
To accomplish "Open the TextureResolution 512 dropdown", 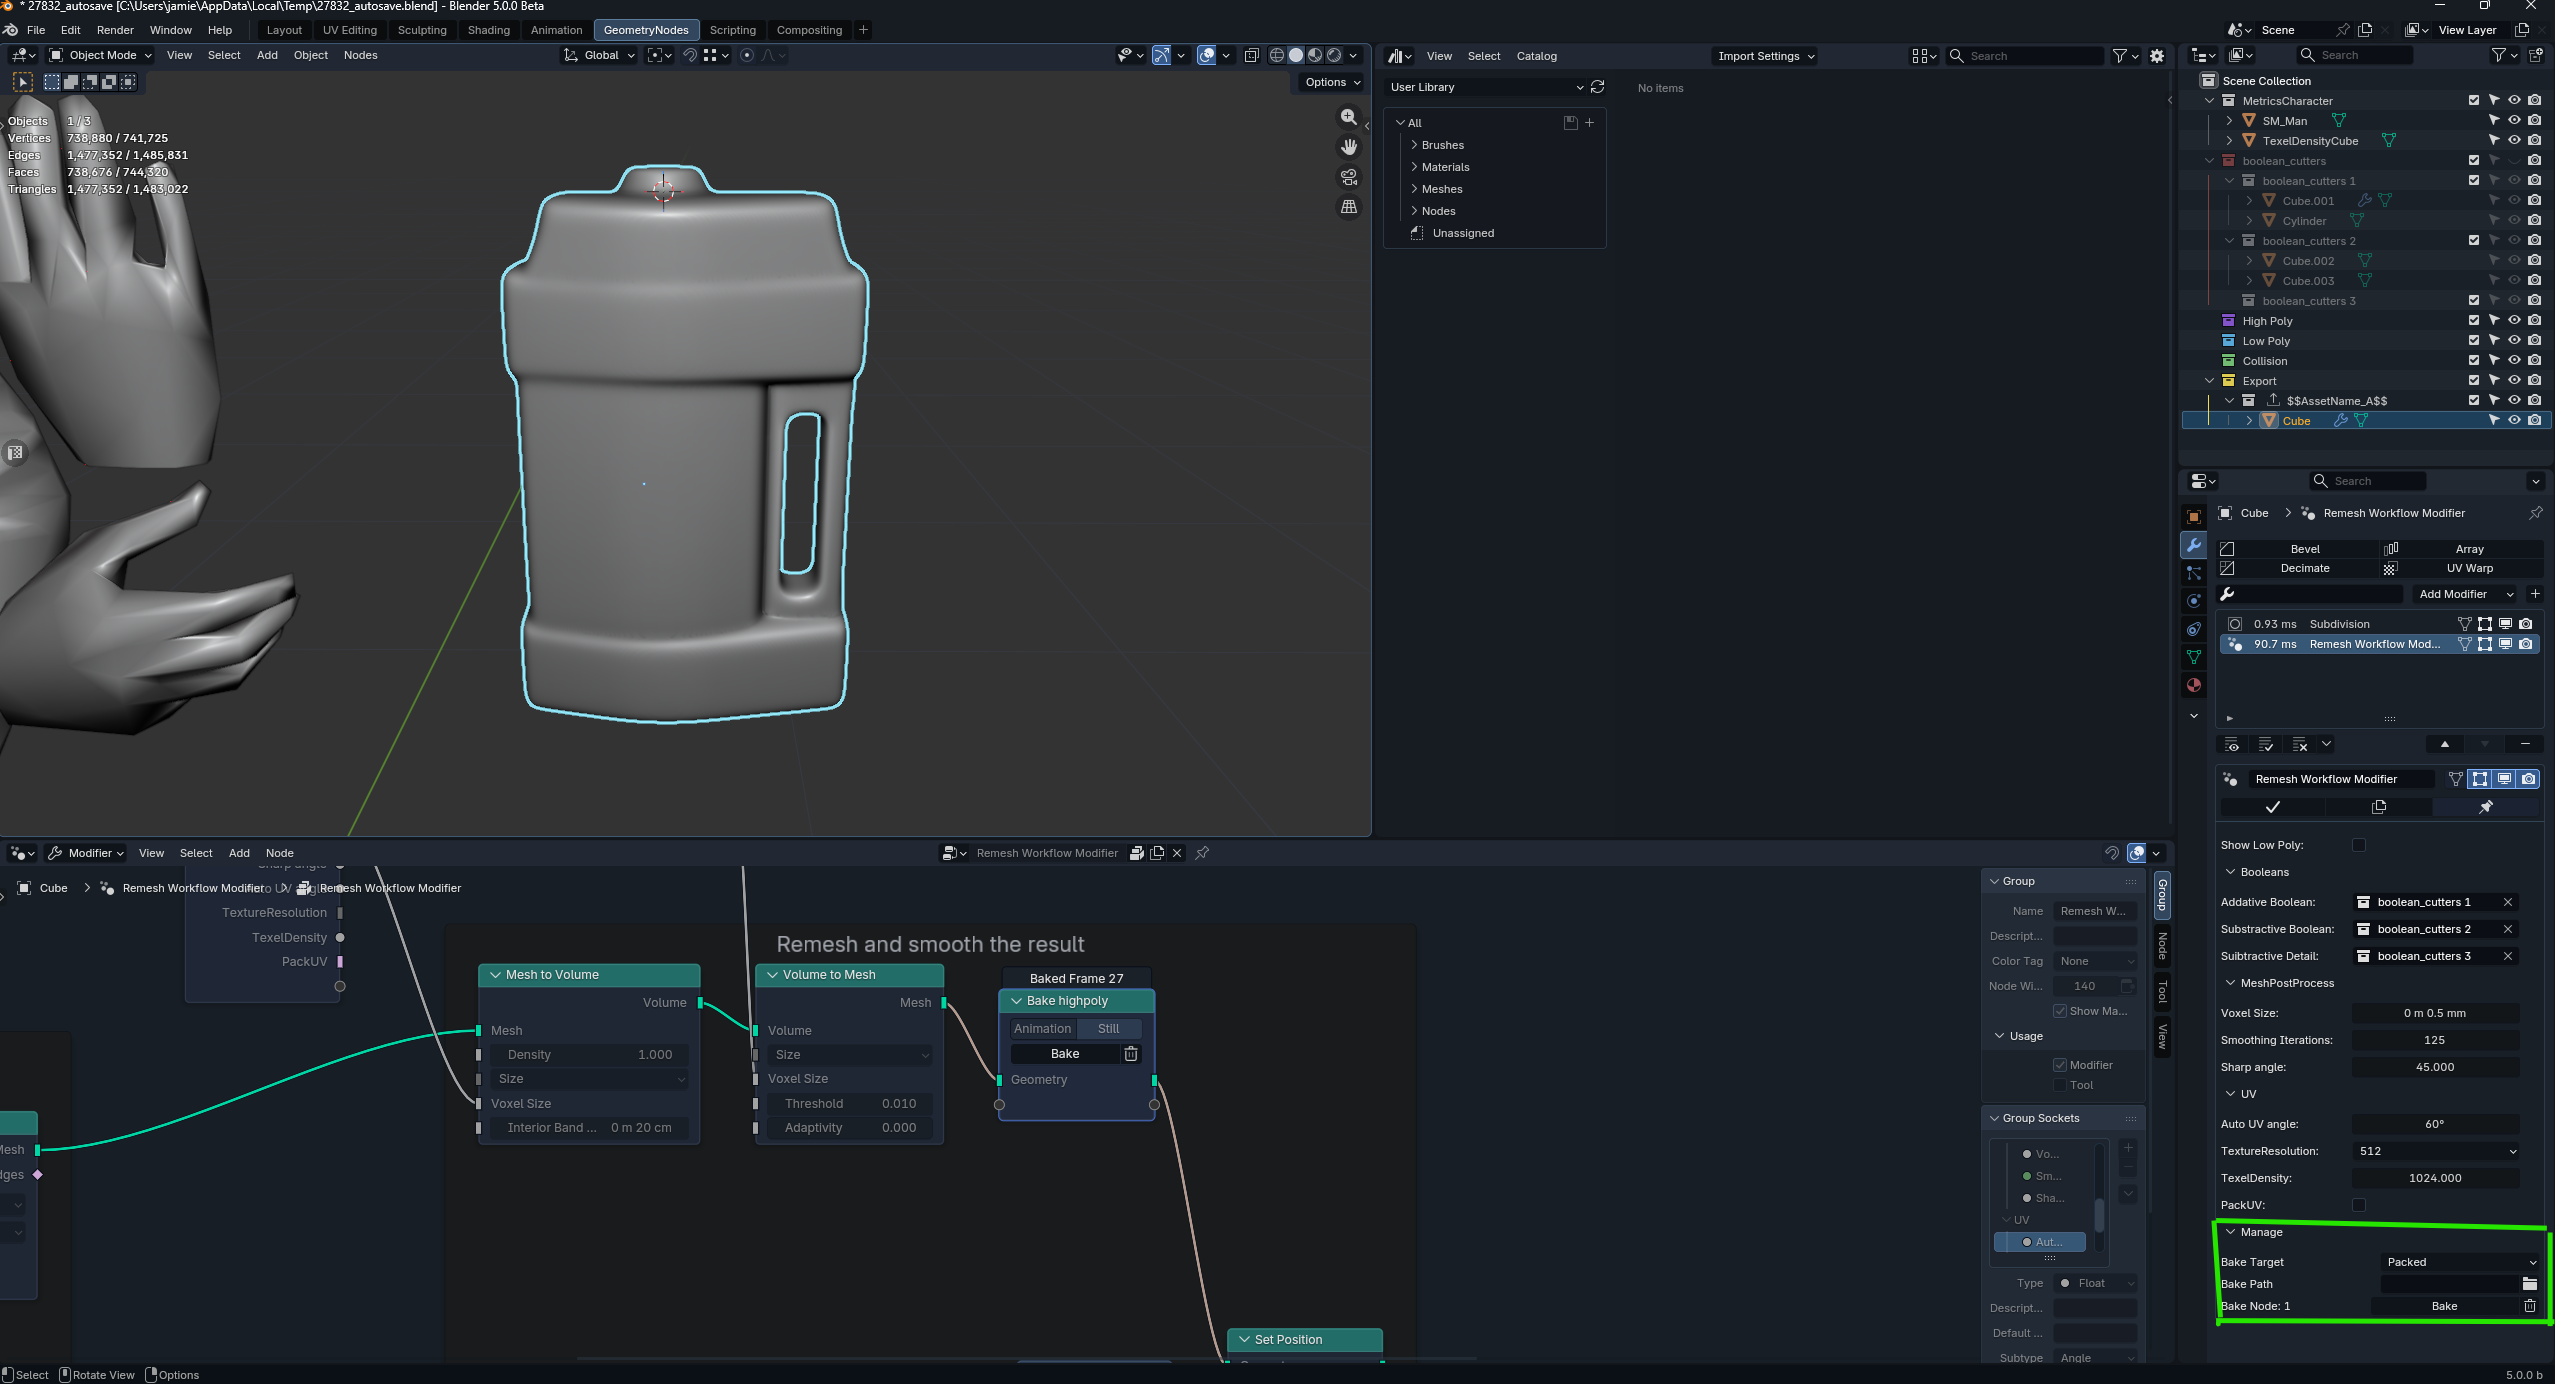I will pos(2436,1151).
